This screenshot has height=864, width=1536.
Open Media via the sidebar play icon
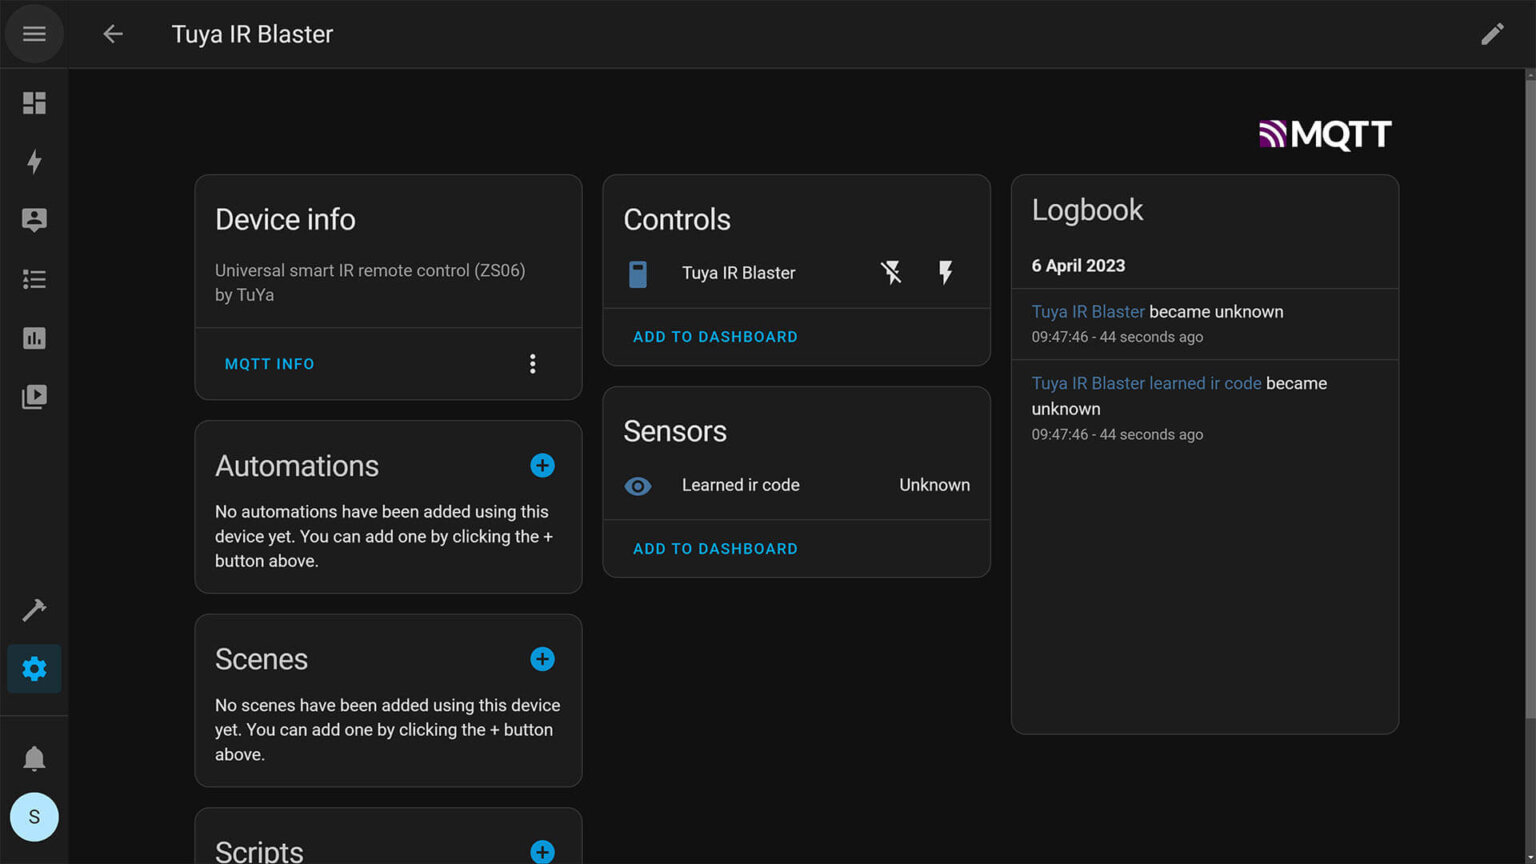pyautogui.click(x=34, y=396)
